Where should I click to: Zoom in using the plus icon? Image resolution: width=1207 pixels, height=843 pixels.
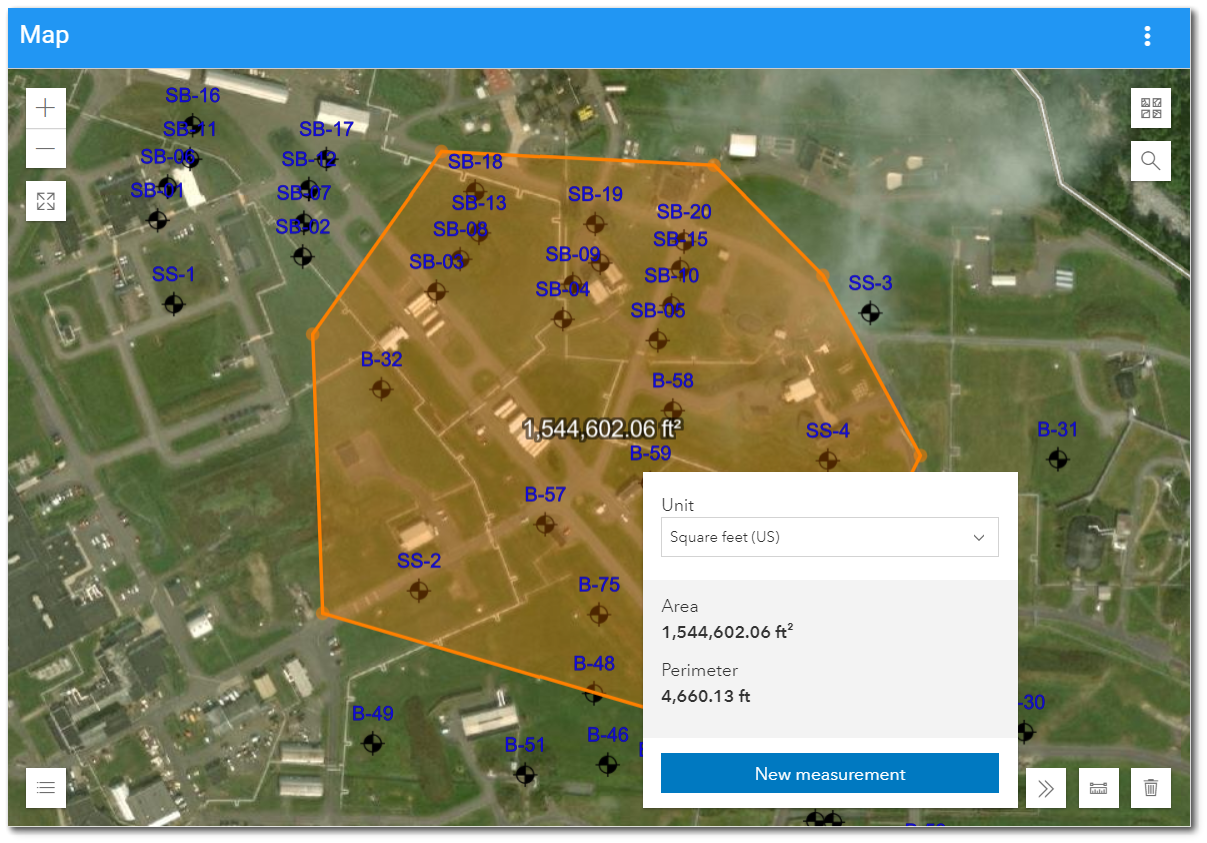45,107
